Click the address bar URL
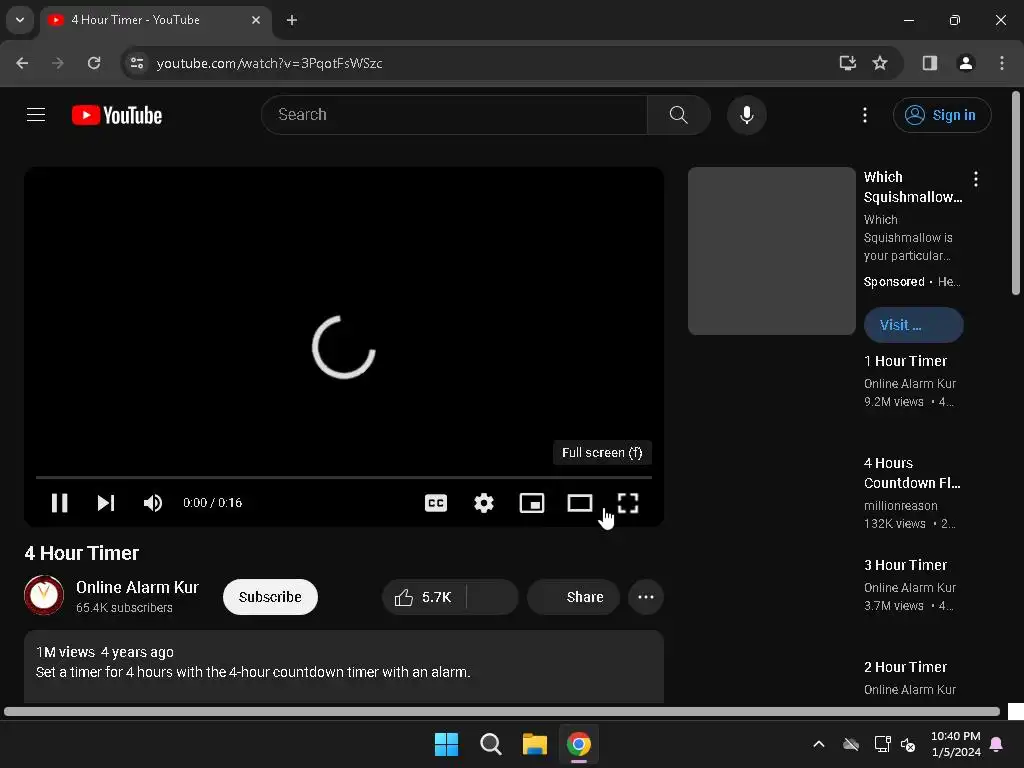Screen dimensions: 1024x768 (x=270, y=63)
